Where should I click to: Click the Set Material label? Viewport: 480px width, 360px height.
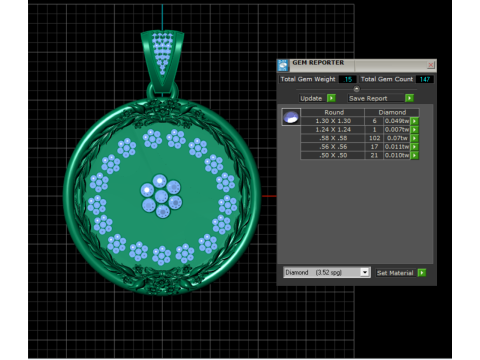[x=395, y=273]
